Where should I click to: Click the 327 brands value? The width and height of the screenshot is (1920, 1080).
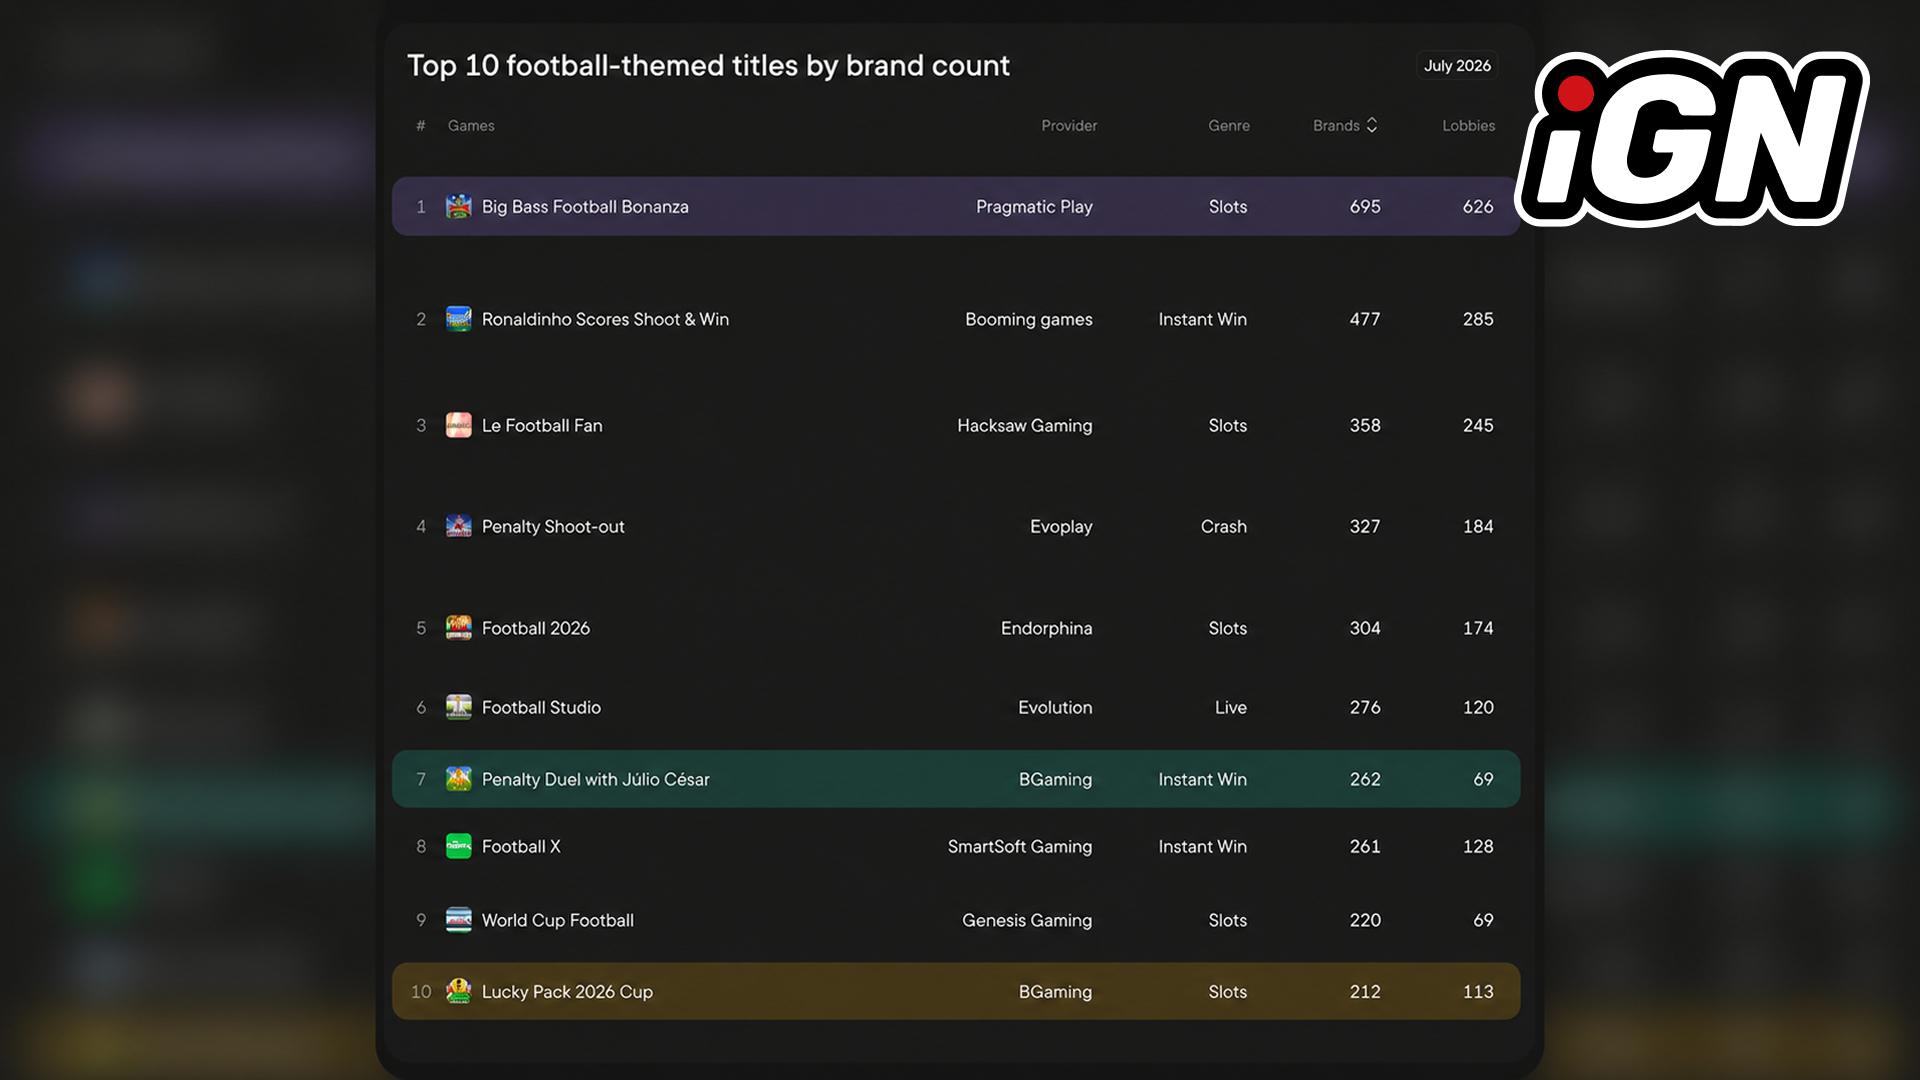[x=1365, y=526]
